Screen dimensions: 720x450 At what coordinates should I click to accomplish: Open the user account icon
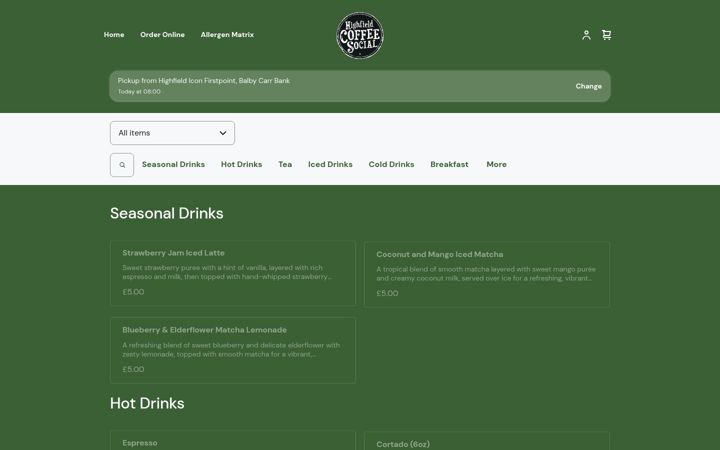586,35
